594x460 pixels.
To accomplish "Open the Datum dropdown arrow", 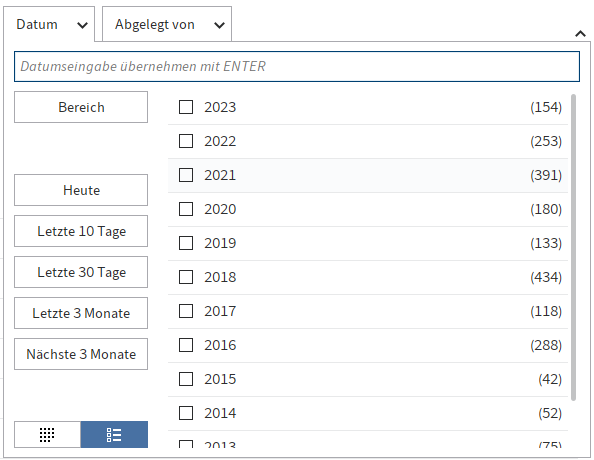I will [82, 25].
